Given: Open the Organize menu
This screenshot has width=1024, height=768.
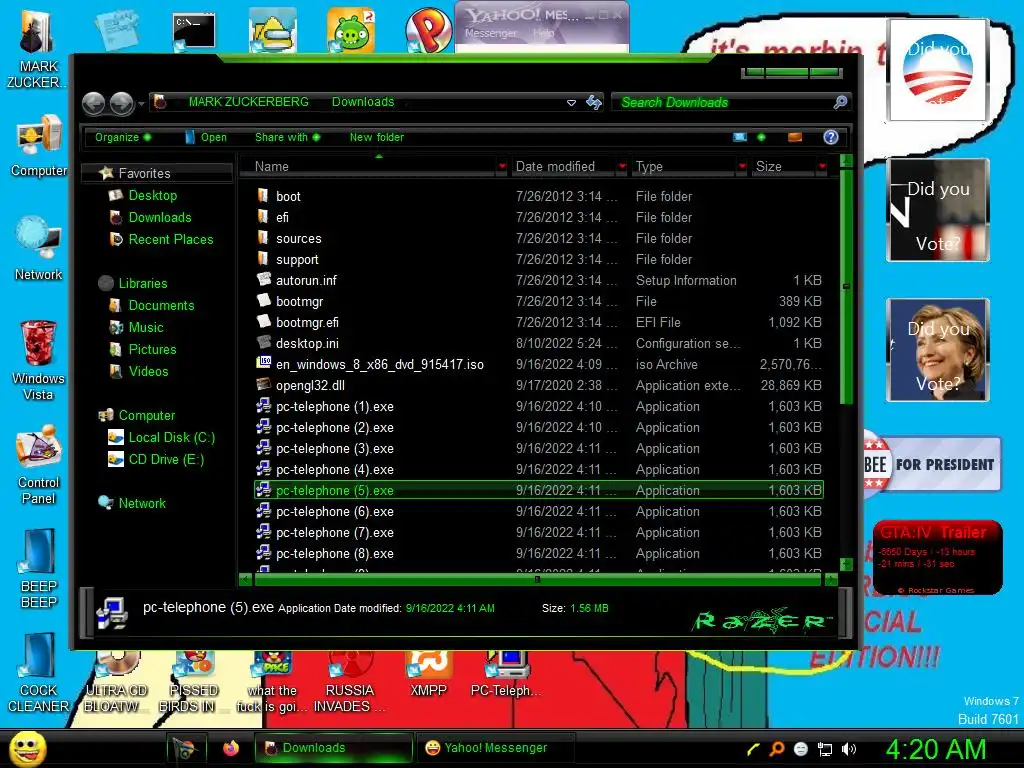Looking at the screenshot, I should [123, 137].
